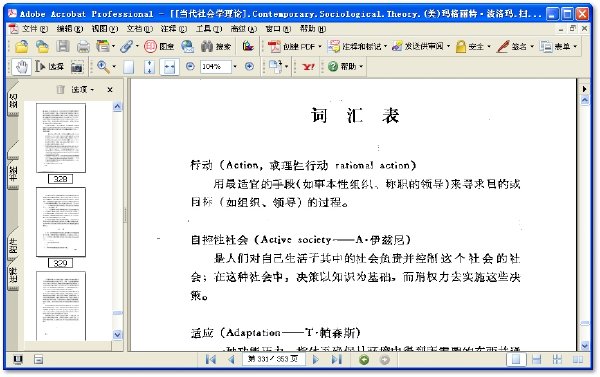The width and height of the screenshot is (600, 377).
Task: Click the Open file folder icon
Action: [22, 46]
